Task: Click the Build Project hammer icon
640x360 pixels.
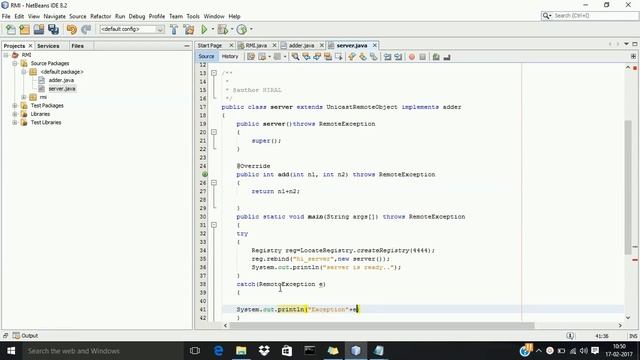Action: click(174, 29)
